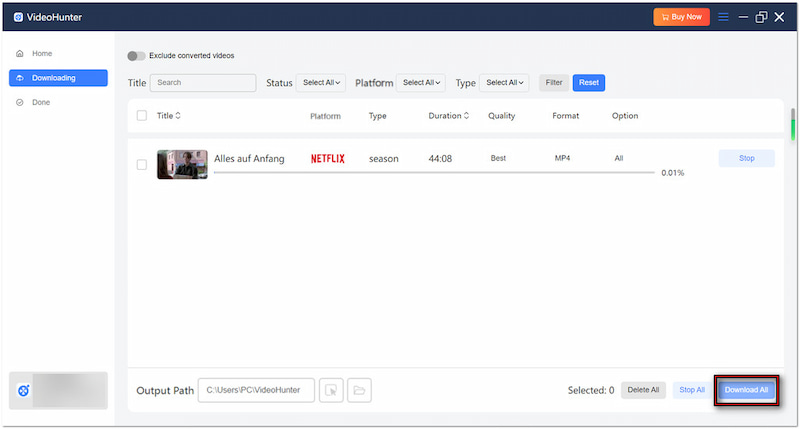Expand the Type Select All dropdown
Image resolution: width=800 pixels, height=429 pixels.
pyautogui.click(x=504, y=83)
